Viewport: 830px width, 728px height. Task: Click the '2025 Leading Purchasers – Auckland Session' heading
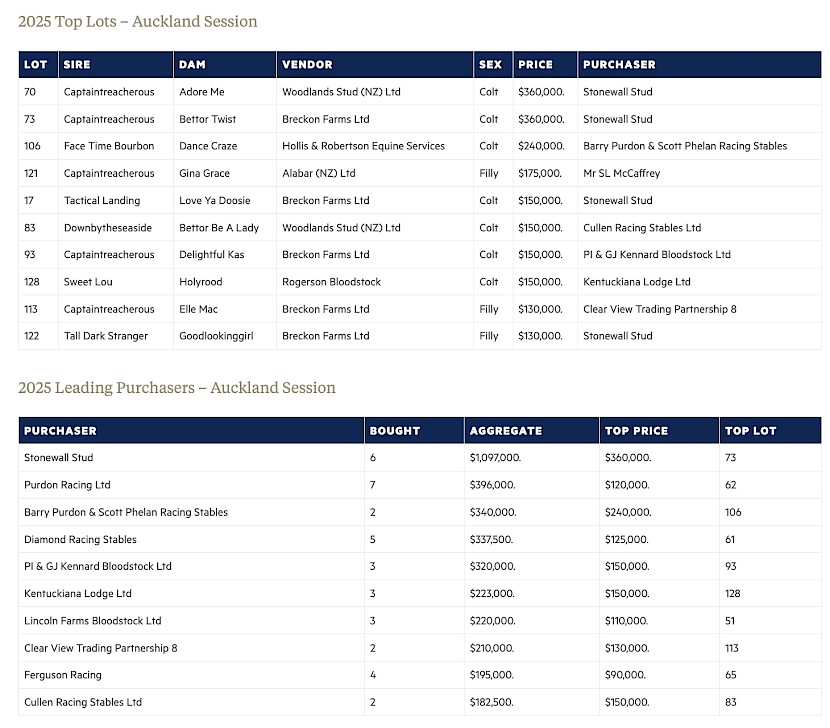tap(177, 388)
